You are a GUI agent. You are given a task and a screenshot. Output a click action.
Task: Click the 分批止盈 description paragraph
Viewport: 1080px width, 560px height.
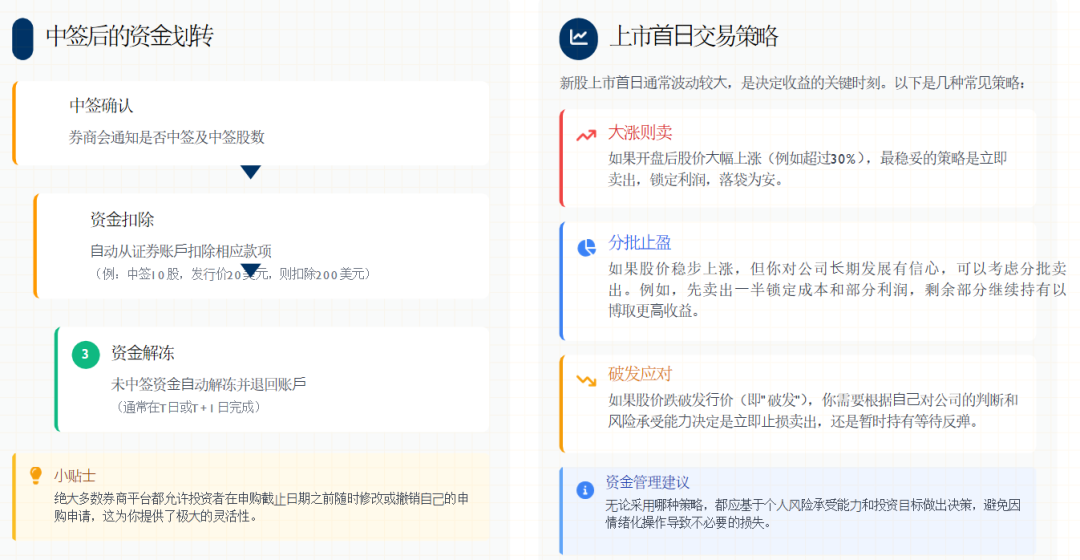tap(837, 289)
